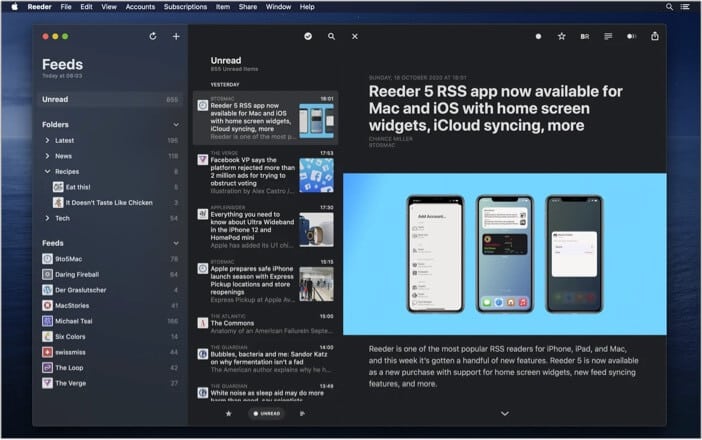Open the reader view text layout icon
This screenshot has height=440, width=702.
click(x=608, y=37)
